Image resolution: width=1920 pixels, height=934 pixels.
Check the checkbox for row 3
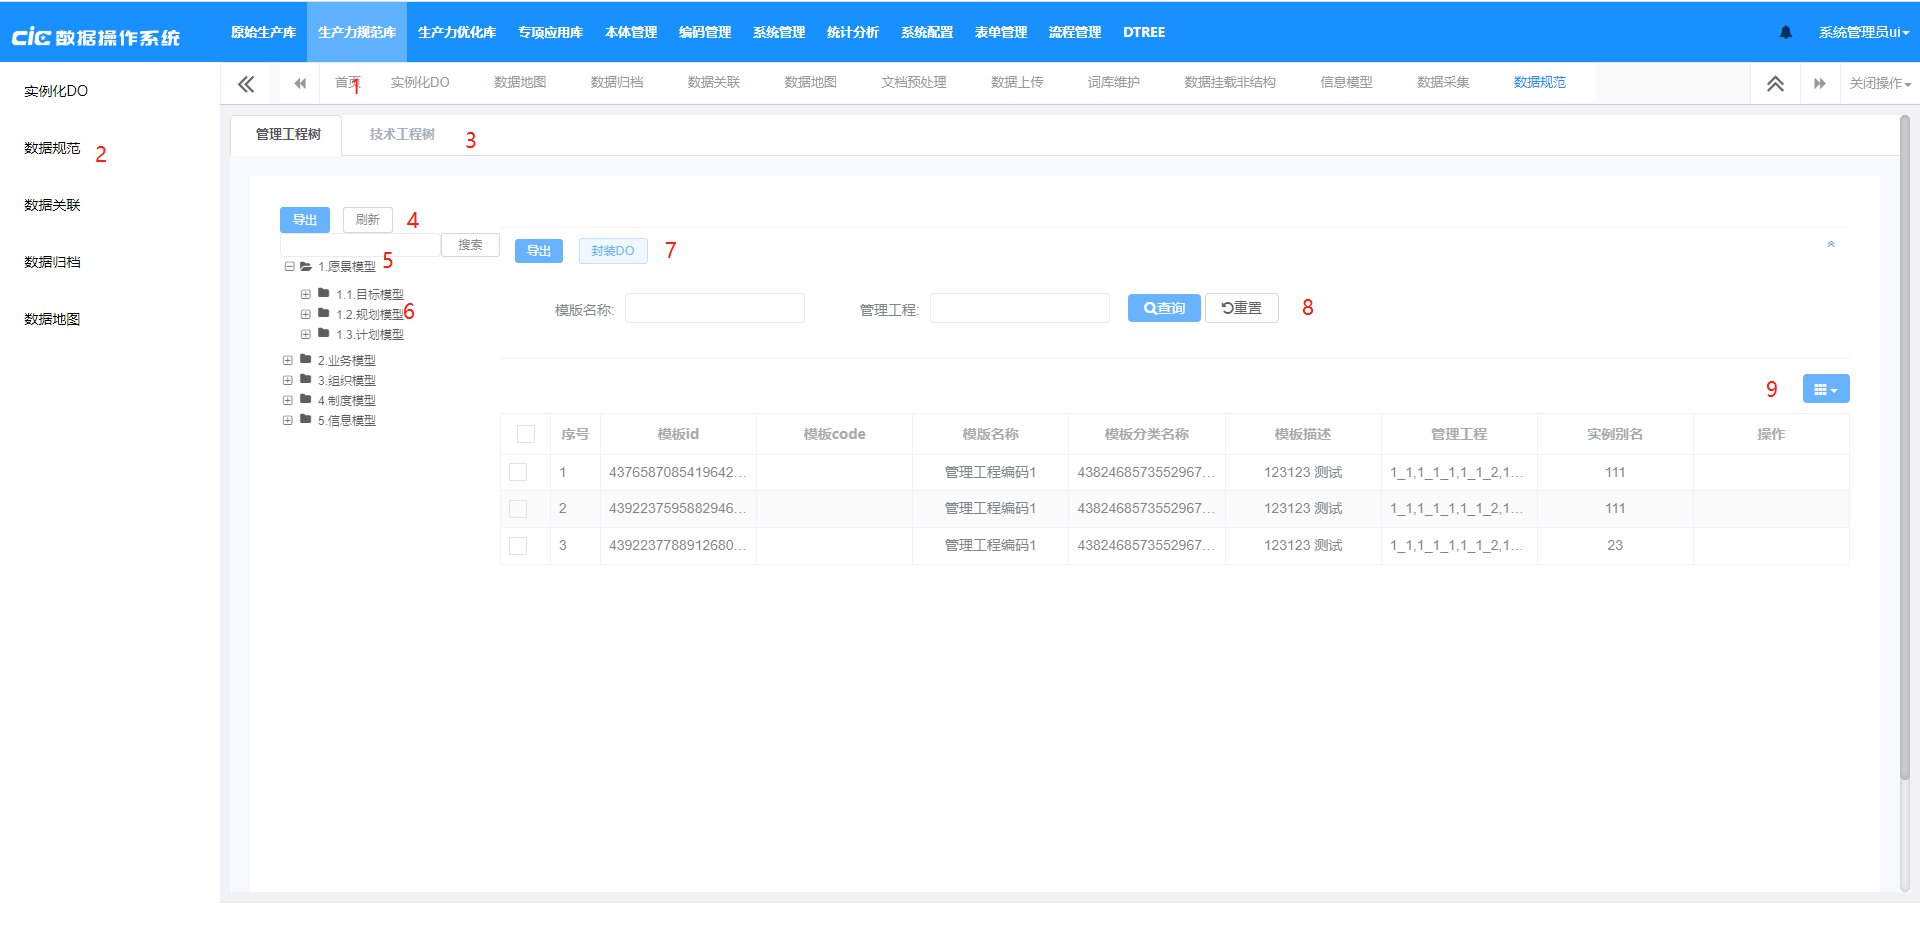pyautogui.click(x=518, y=546)
